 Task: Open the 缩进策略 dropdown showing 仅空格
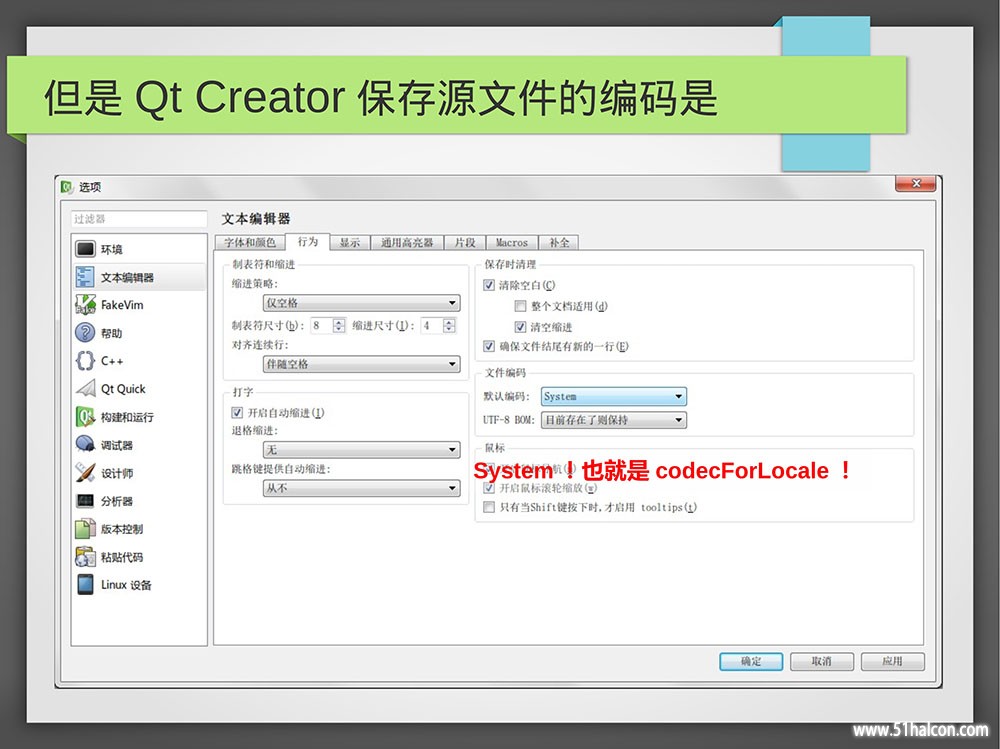(362, 303)
